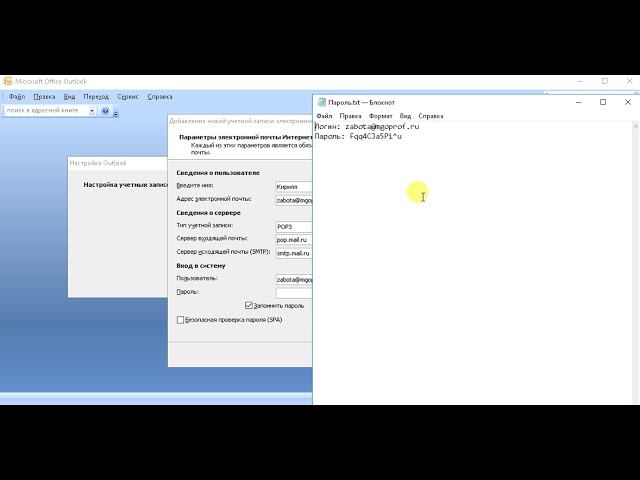Click the Адрес электронной почты field
Viewport: 640px width, 480px height.
click(x=294, y=200)
